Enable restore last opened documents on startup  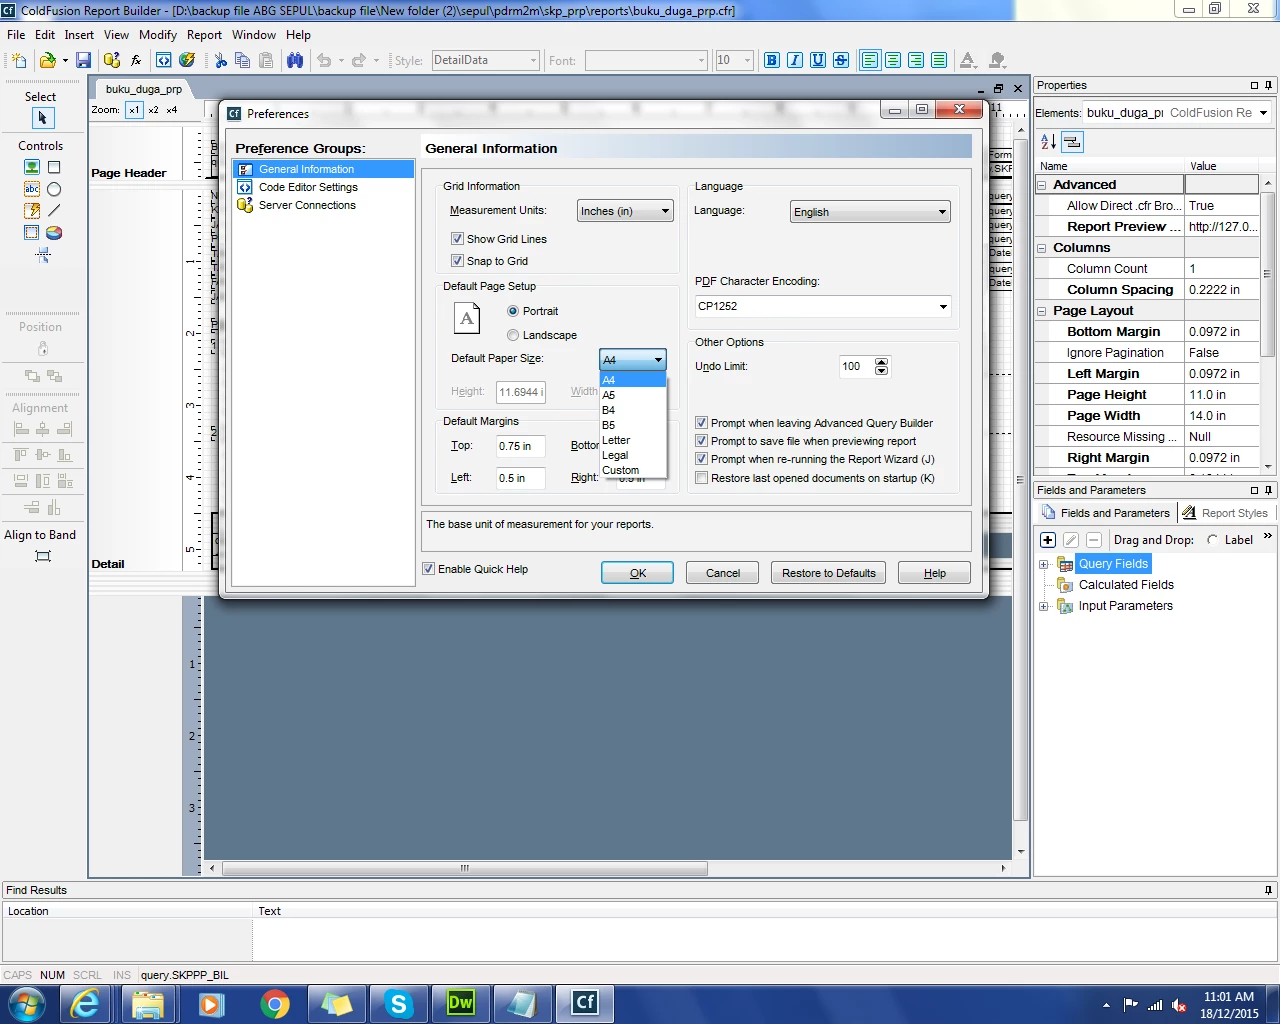pyautogui.click(x=701, y=478)
